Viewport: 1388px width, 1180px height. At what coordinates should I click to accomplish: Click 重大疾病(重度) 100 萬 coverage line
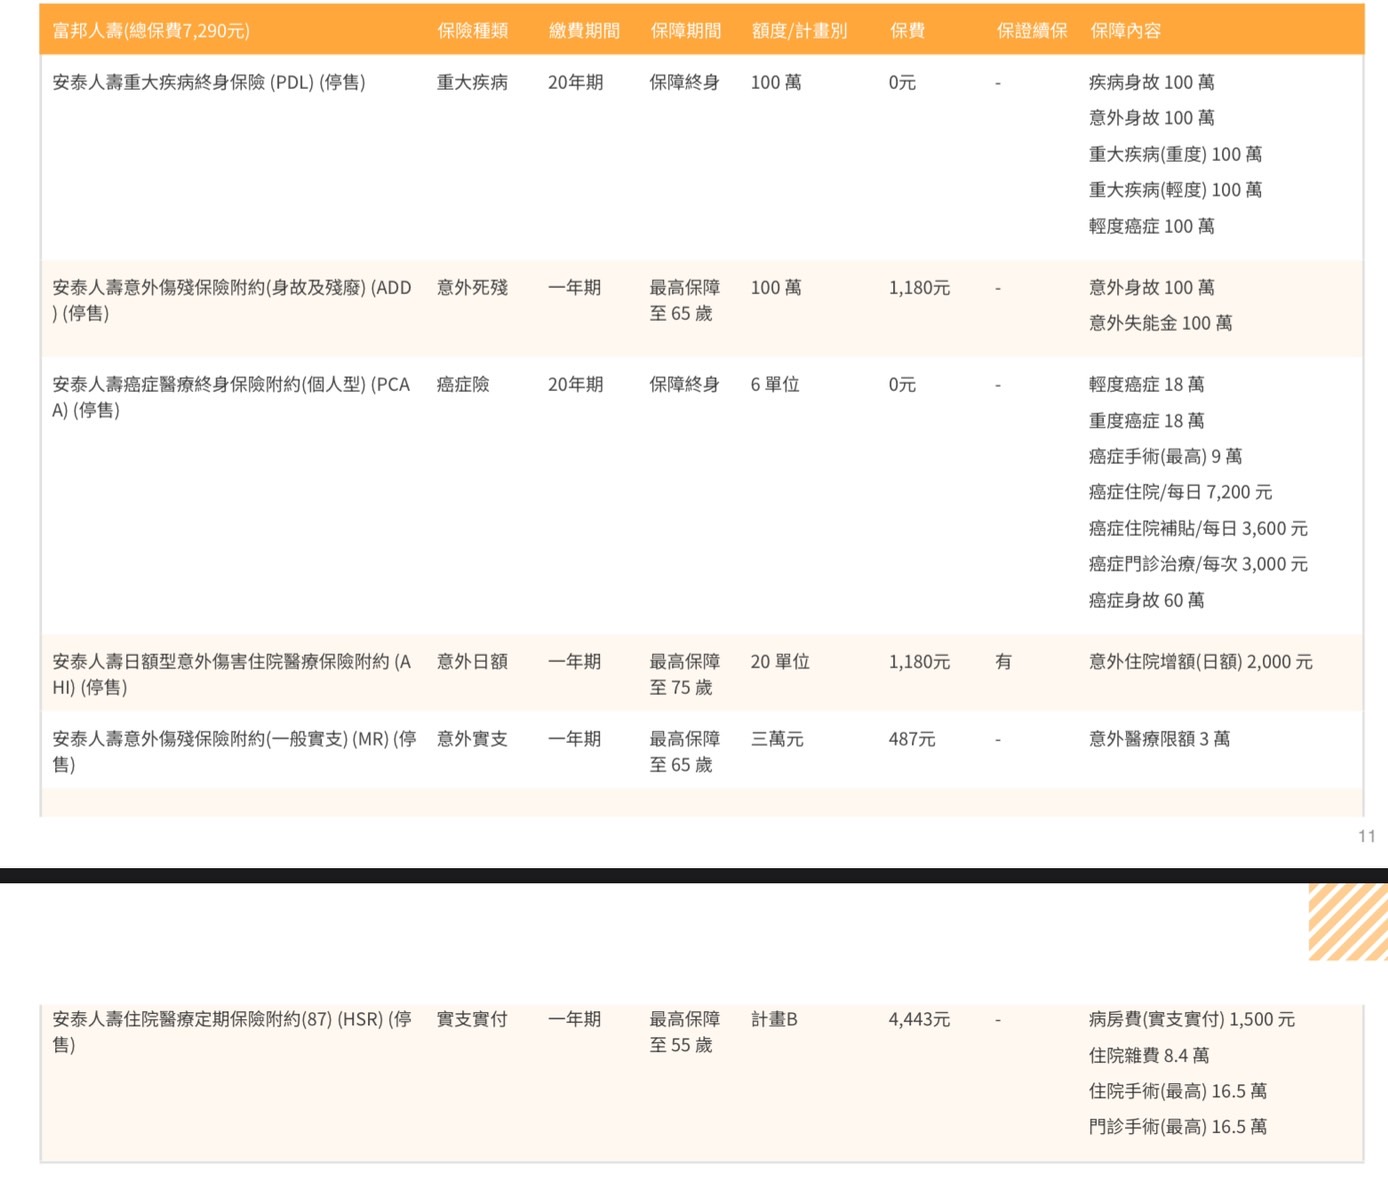[x=1176, y=154]
